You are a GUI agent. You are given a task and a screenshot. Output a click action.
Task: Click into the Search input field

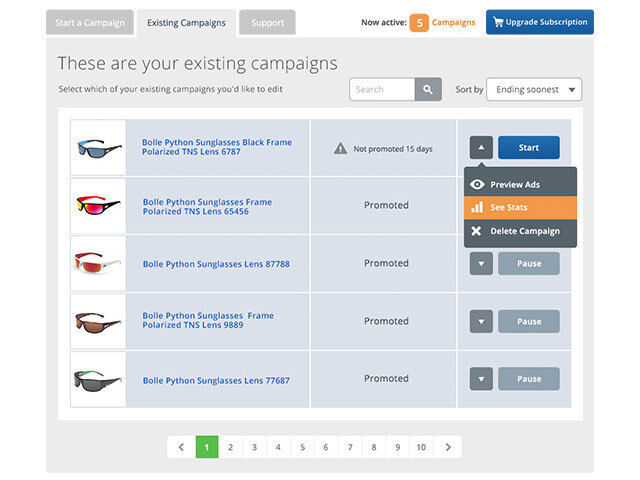382,89
